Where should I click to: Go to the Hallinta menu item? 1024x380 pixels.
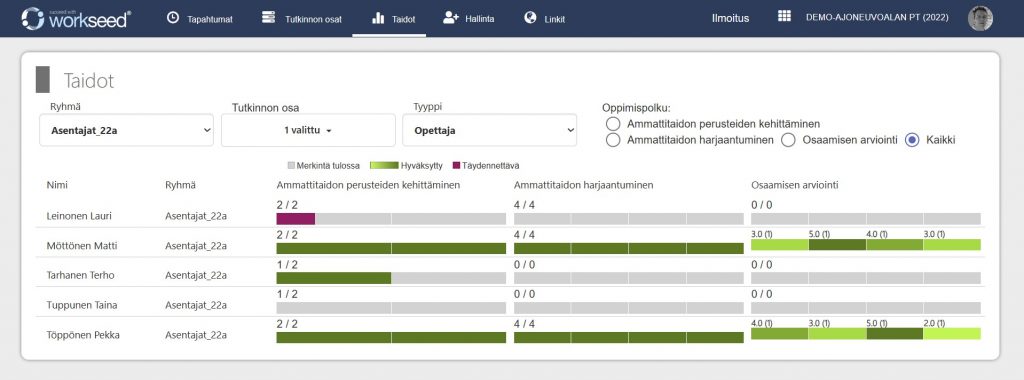[x=469, y=19]
